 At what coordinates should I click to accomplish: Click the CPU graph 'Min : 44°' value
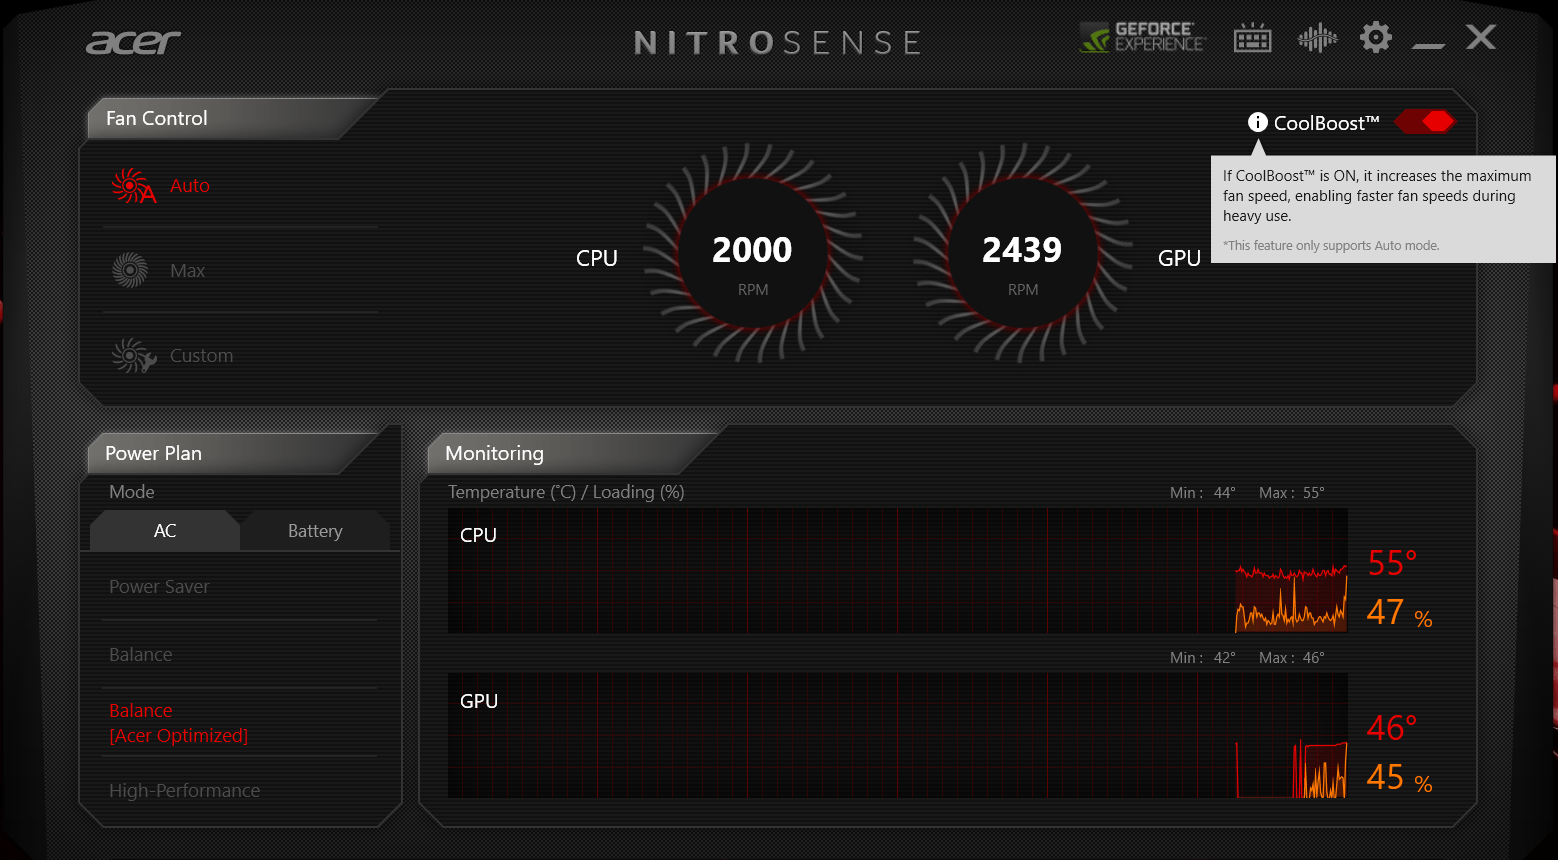1203,492
